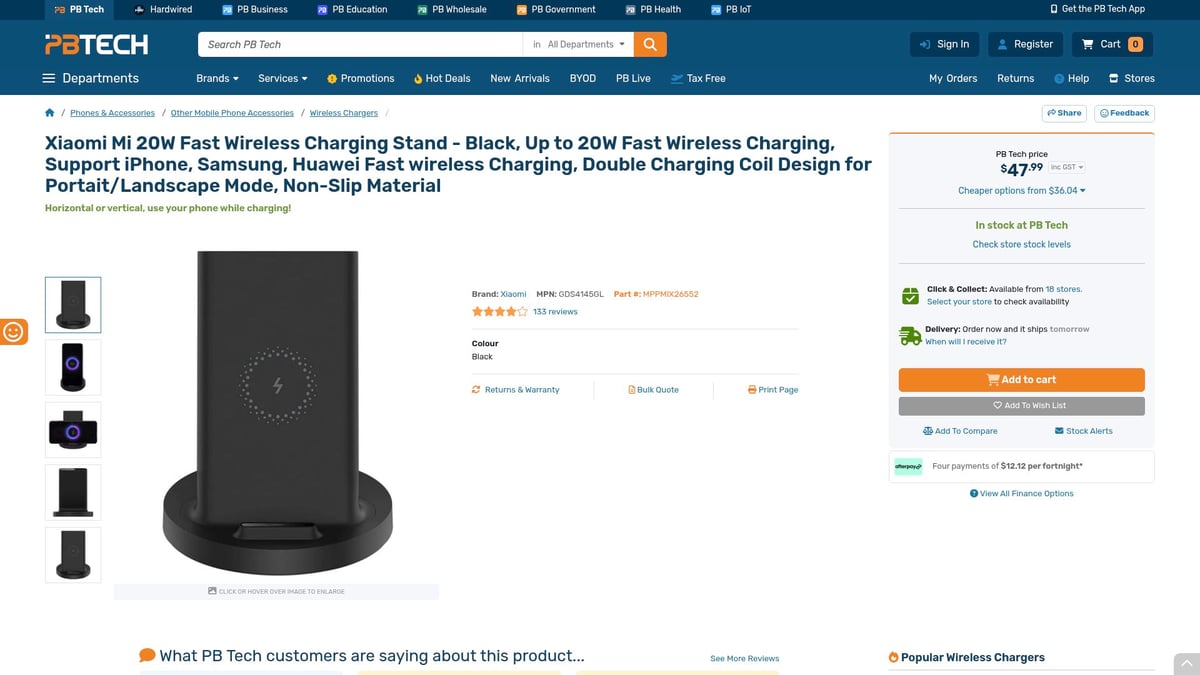The height and width of the screenshot is (675, 1200).
Task: Open Bulk Quote via the document icon
Action: click(x=632, y=389)
